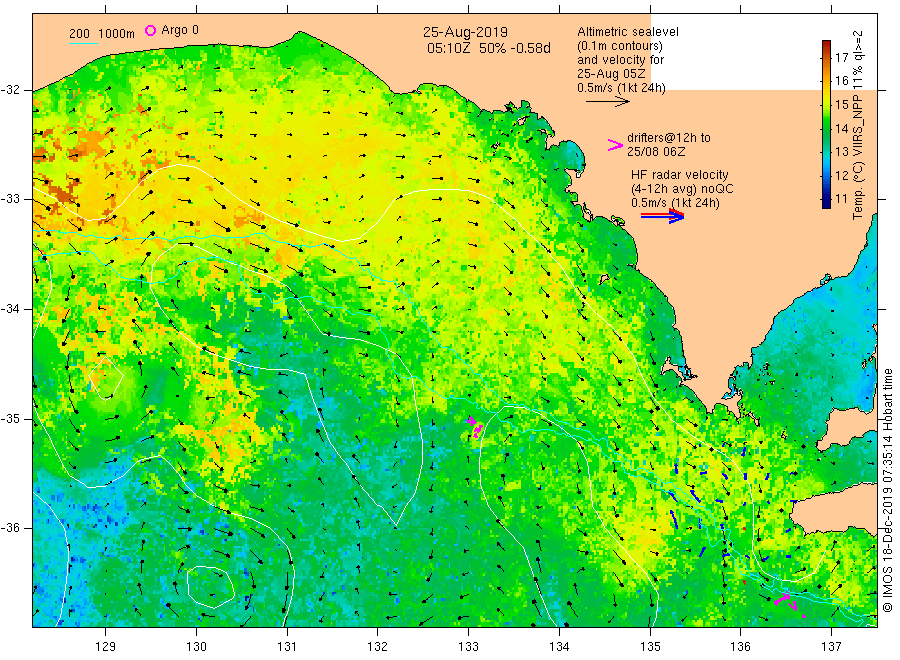Image resolution: width=900 pixels, height=660 pixels.
Task: Click the (4-12h avg) noQC text
Action: (x=682, y=189)
